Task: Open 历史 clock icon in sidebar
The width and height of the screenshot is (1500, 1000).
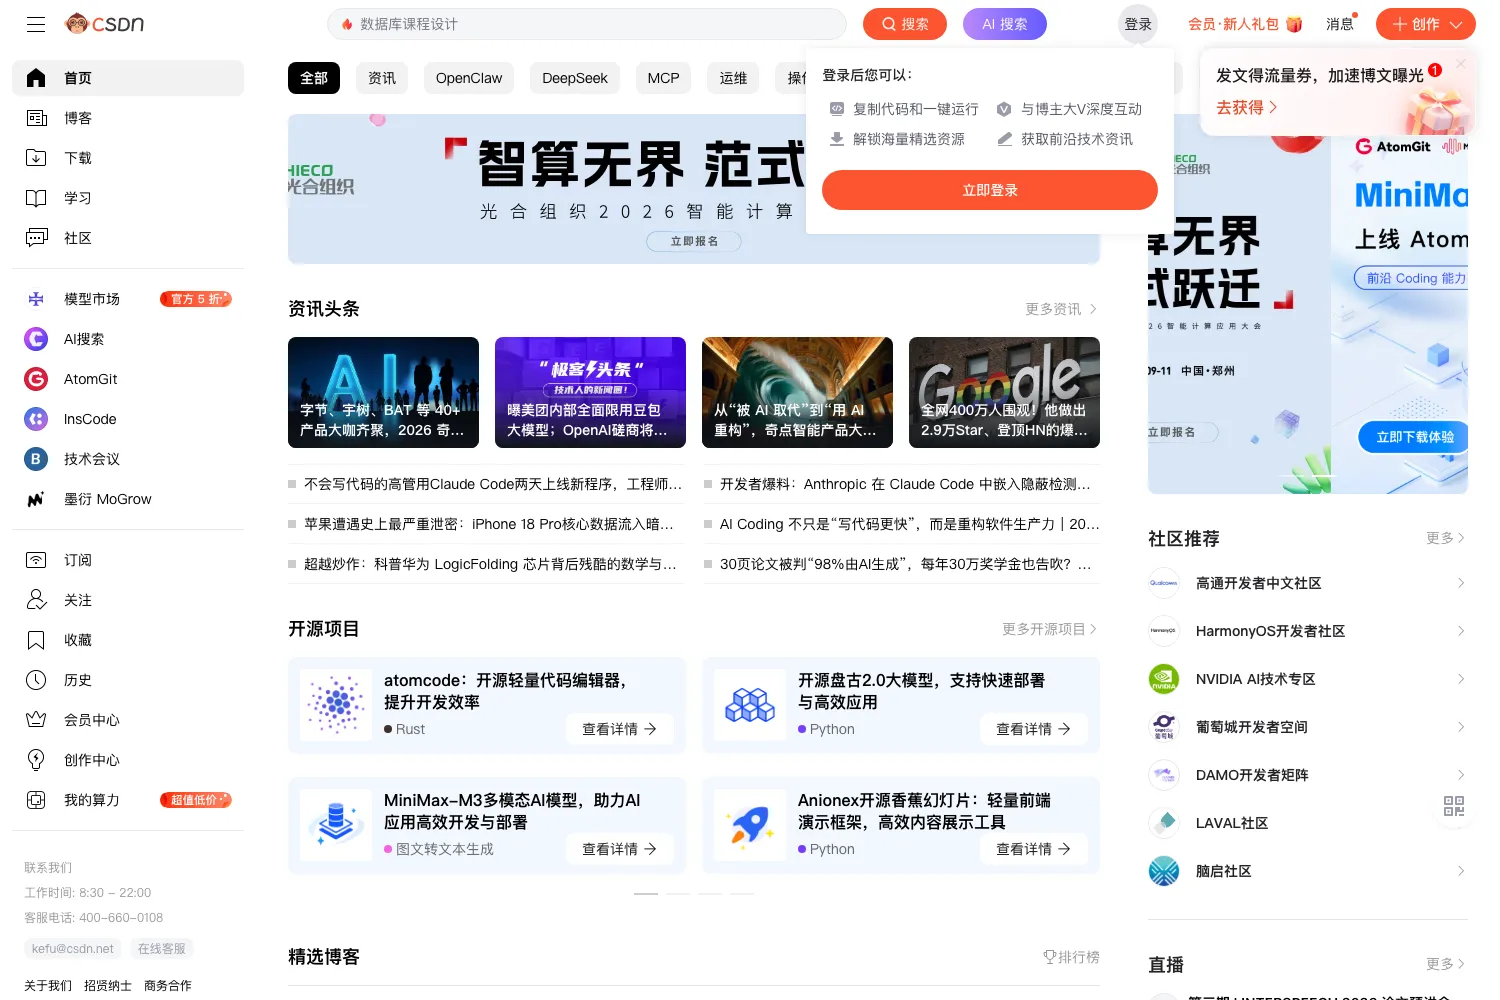Action: pyautogui.click(x=36, y=680)
